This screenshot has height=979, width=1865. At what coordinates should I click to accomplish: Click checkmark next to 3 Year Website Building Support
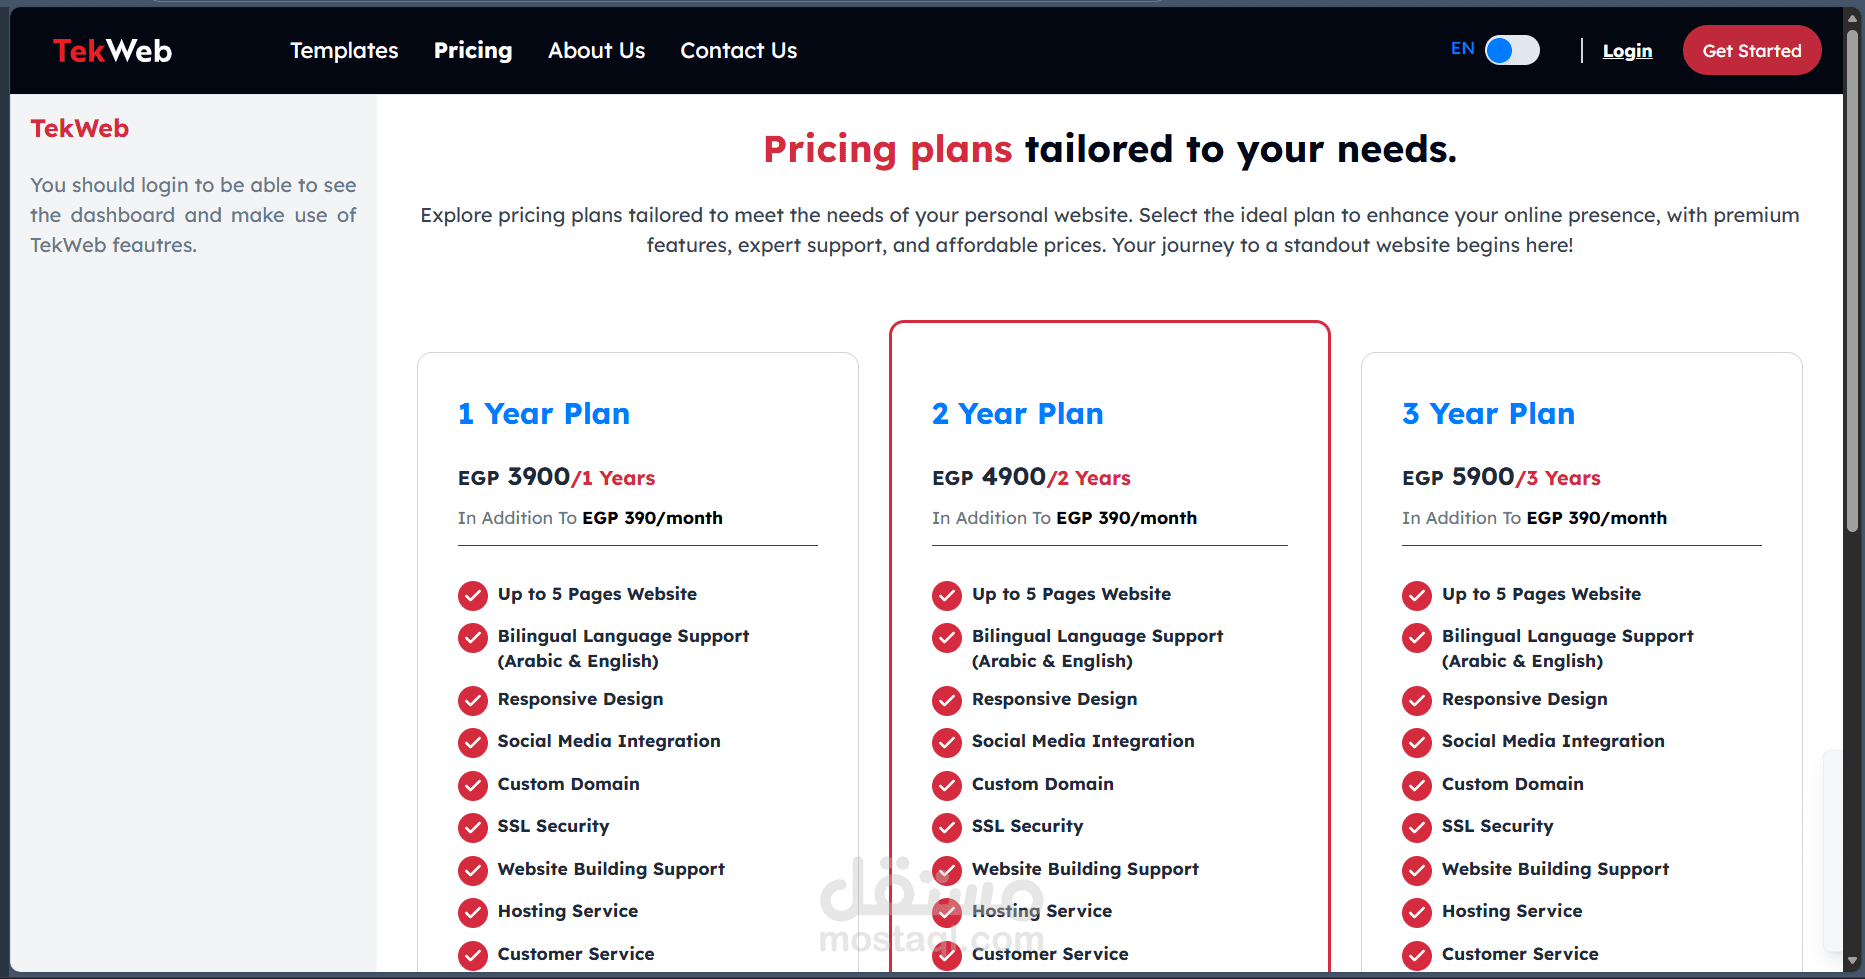[x=1417, y=870]
